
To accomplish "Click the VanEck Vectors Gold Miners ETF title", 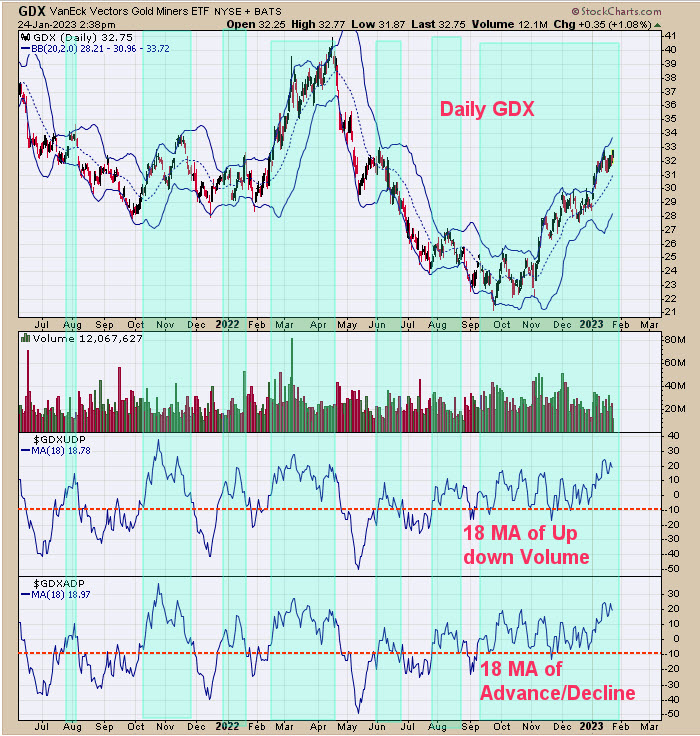I will pyautogui.click(x=130, y=11).
